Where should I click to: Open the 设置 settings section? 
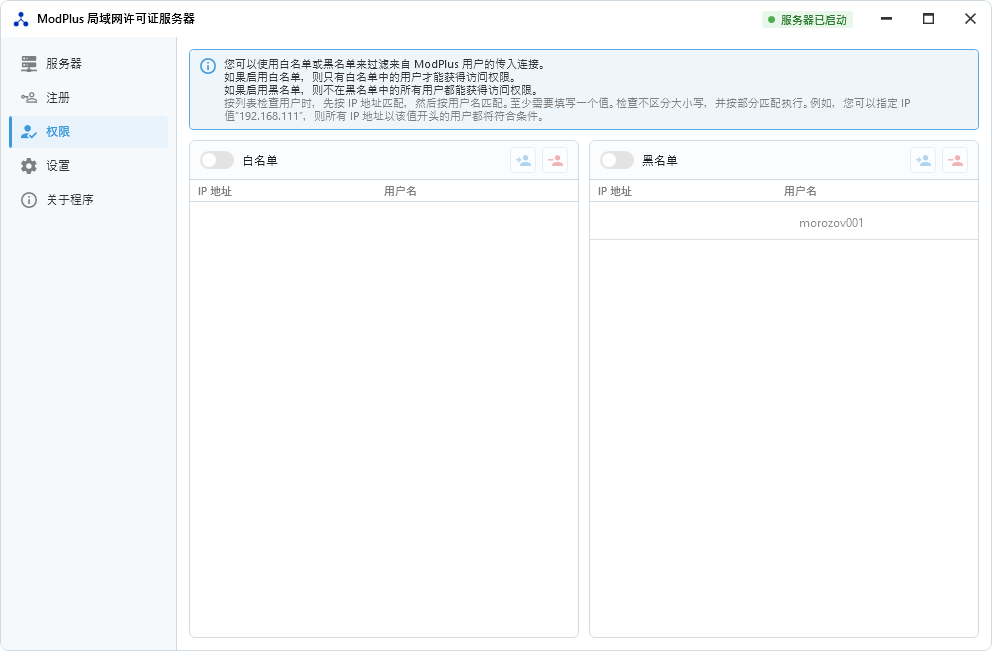click(x=89, y=166)
